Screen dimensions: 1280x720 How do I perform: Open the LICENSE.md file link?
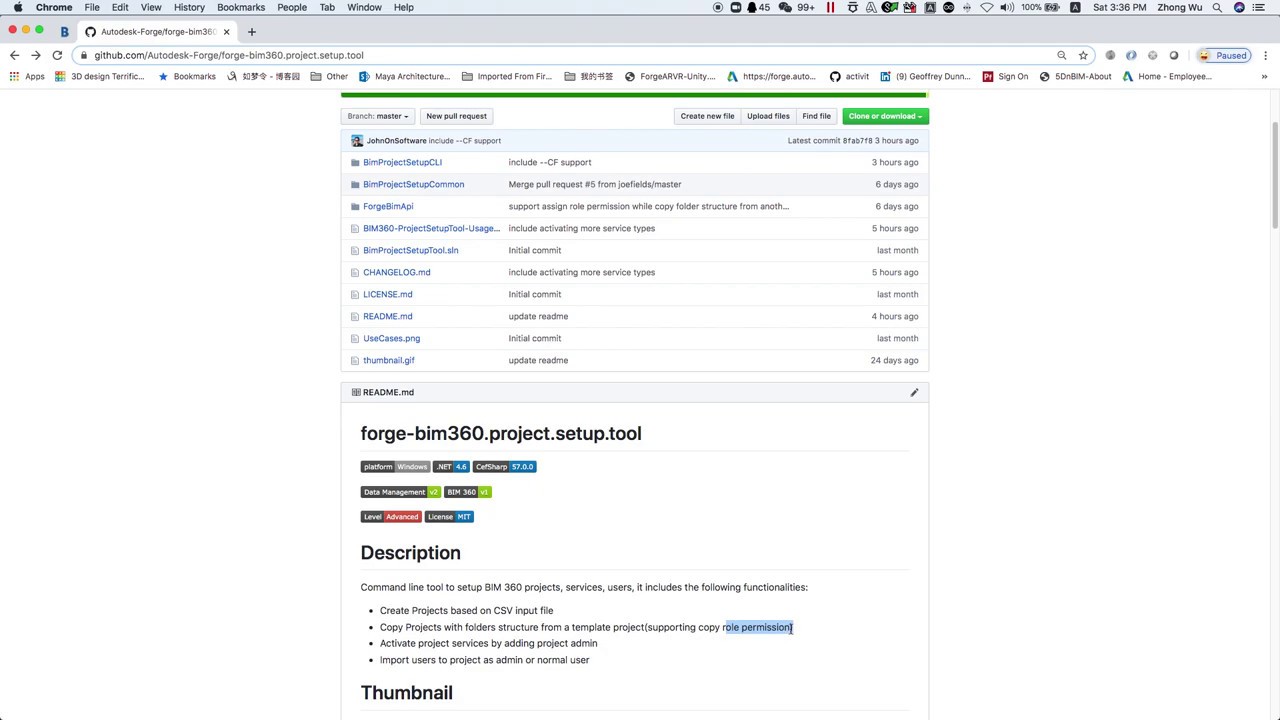[387, 294]
